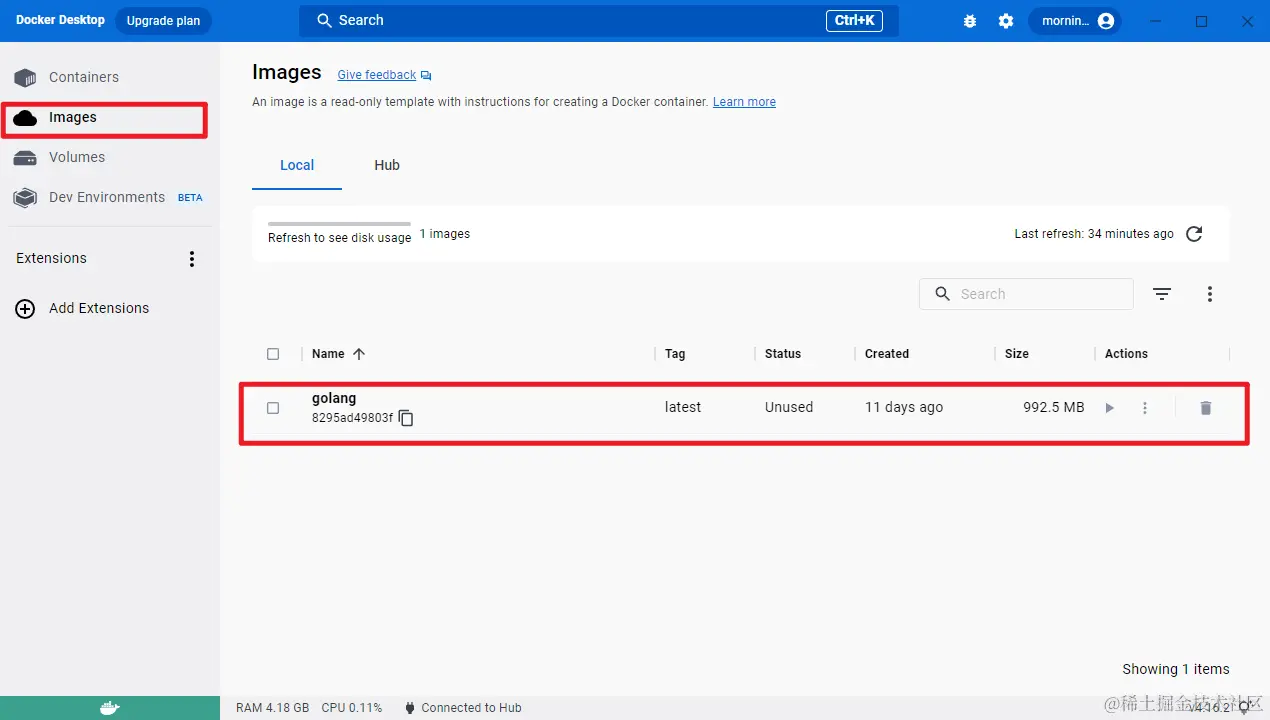Click the Last refresh: 34 minutes ago text

click(x=1094, y=234)
